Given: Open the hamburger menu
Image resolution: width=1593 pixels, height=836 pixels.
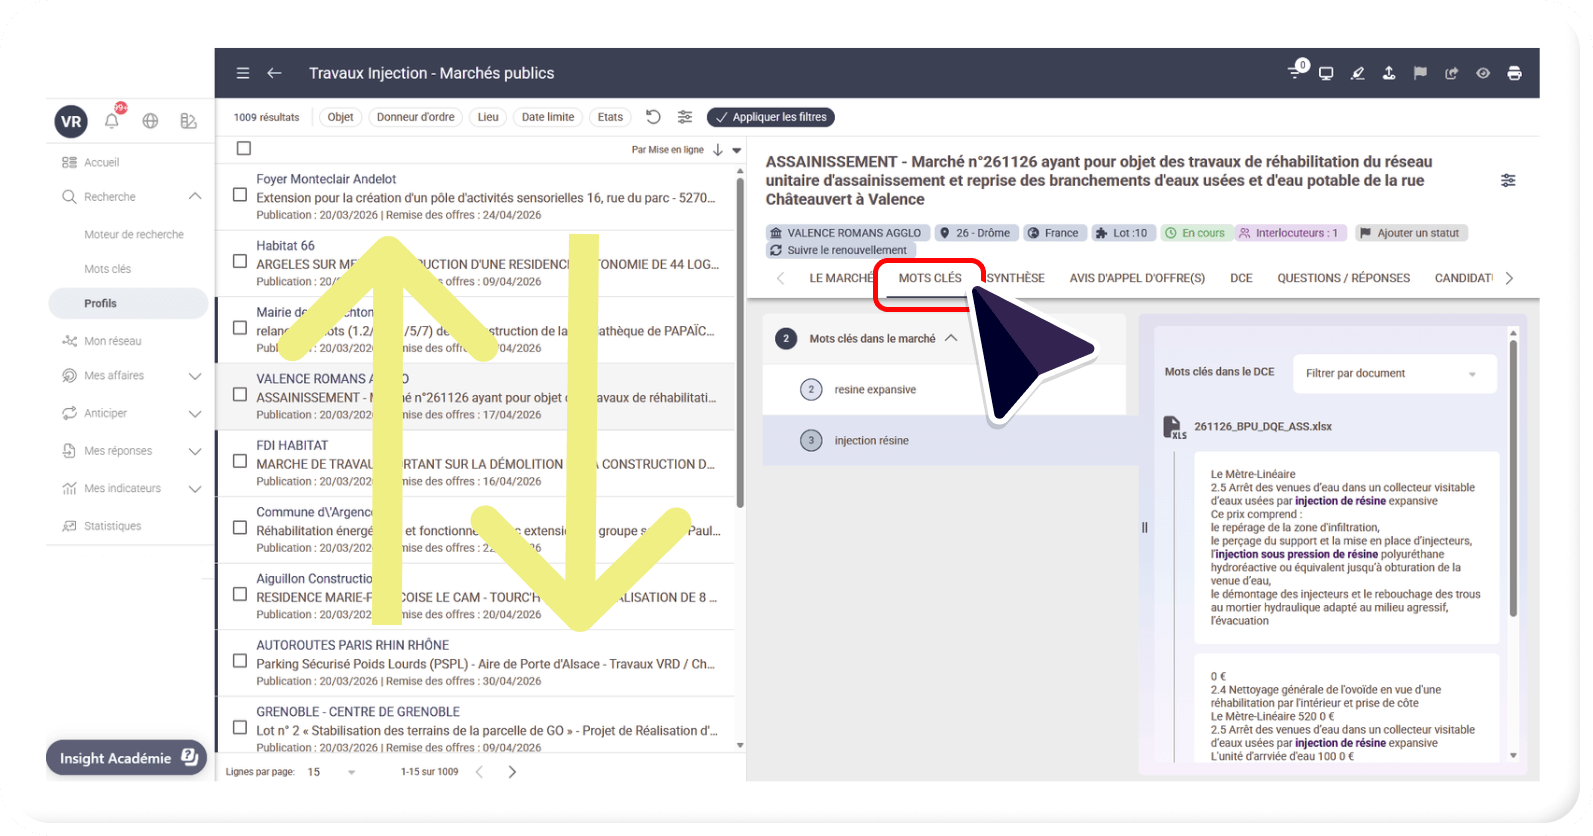Looking at the screenshot, I should (x=243, y=73).
